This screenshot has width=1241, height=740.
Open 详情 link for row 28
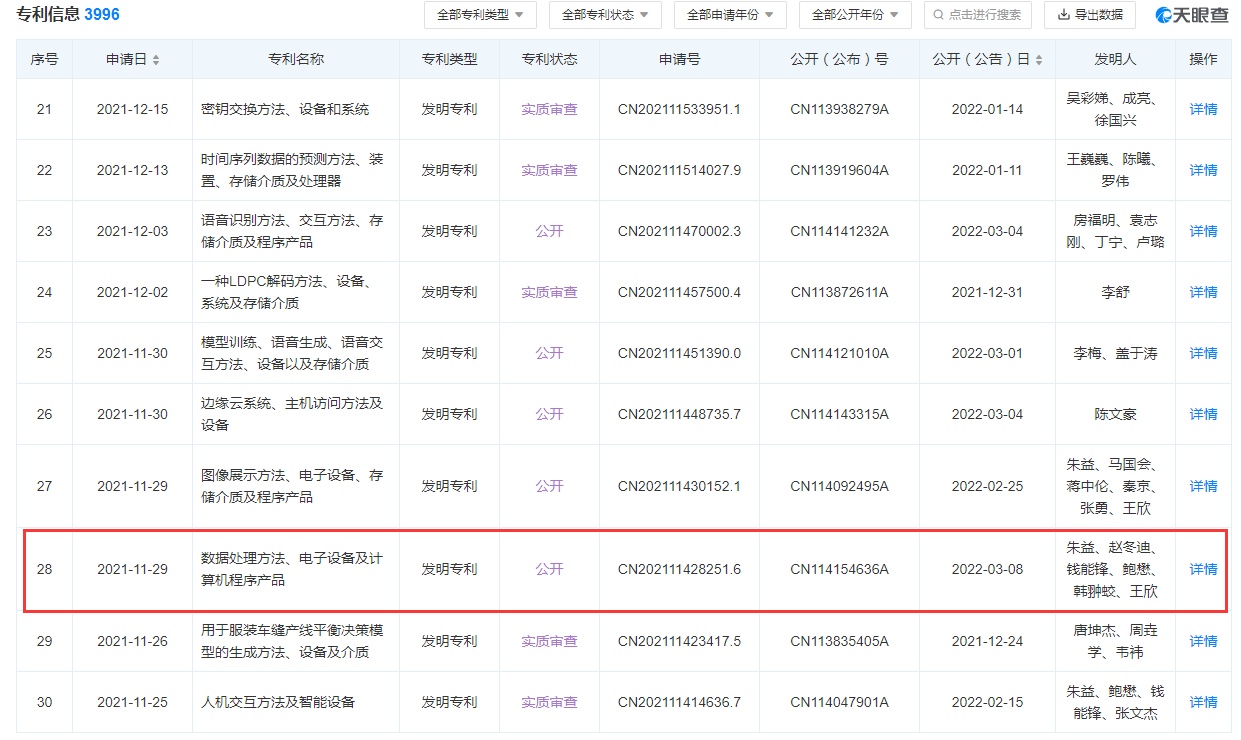(x=1203, y=569)
